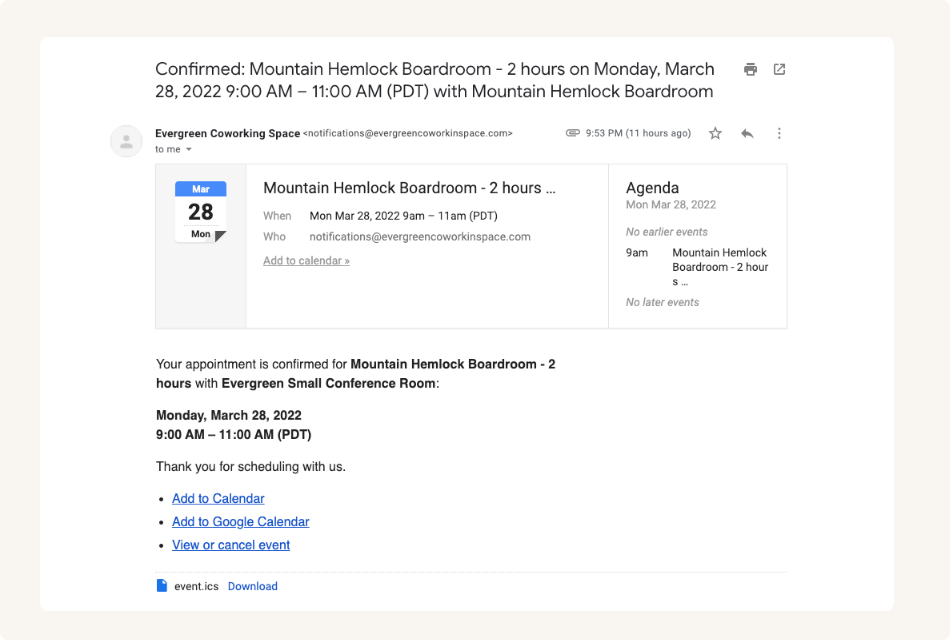Click the sender's profile avatar
Image resolution: width=950 pixels, height=640 pixels.
pos(126,141)
